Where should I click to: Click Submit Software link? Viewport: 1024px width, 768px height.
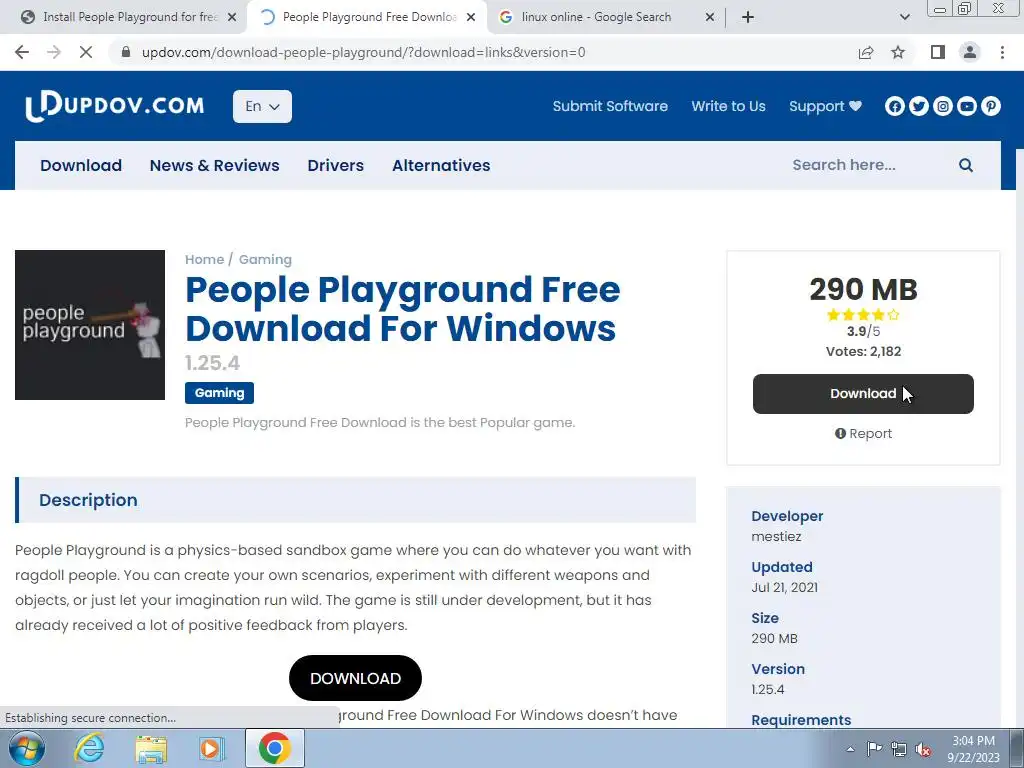coord(610,106)
